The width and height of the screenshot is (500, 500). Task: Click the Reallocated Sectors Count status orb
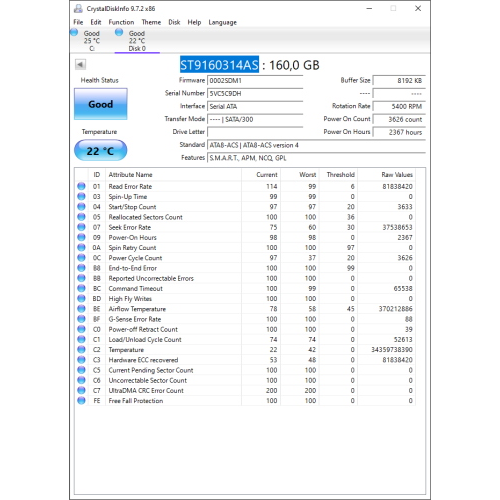(x=81, y=217)
